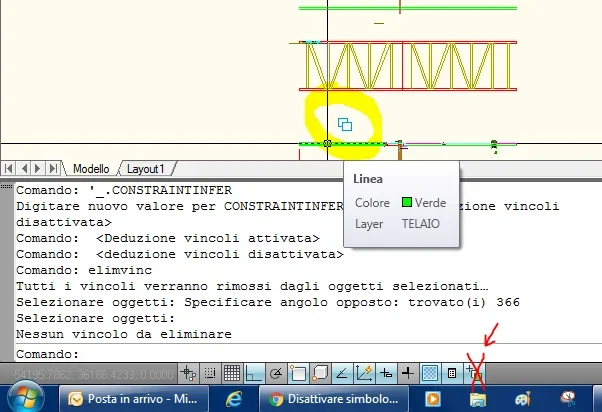Go to previous layout tab arrow
602x412 pixels.
[24, 168]
